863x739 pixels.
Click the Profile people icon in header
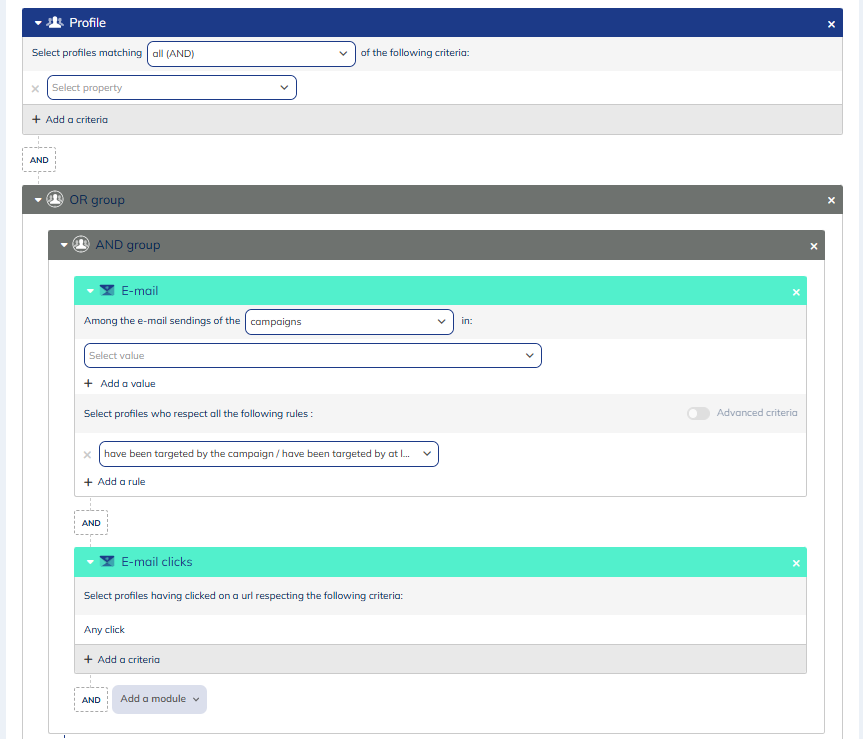[x=56, y=23]
